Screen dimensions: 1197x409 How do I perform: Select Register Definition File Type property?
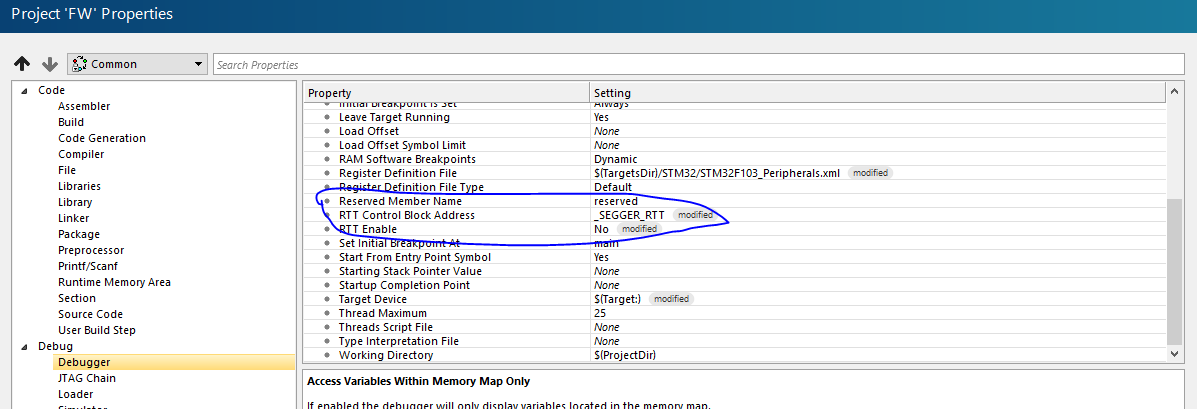(x=411, y=187)
